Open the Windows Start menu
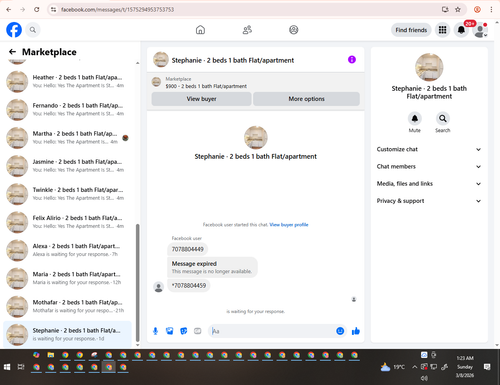The height and width of the screenshot is (385, 500). pyautogui.click(x=7, y=367)
